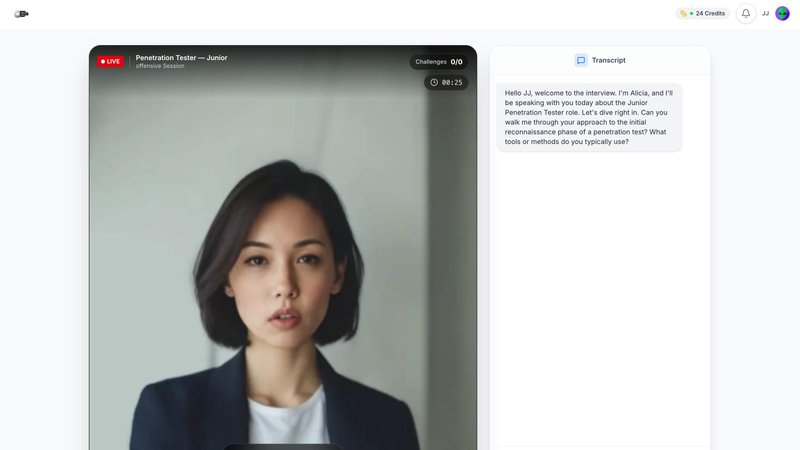Open the notifications bell
The width and height of the screenshot is (800, 450).
coord(745,14)
